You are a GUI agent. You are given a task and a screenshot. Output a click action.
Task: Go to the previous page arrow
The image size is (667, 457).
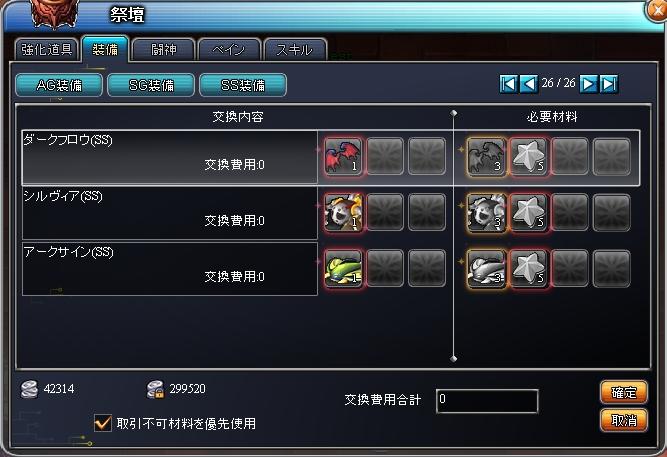click(529, 84)
